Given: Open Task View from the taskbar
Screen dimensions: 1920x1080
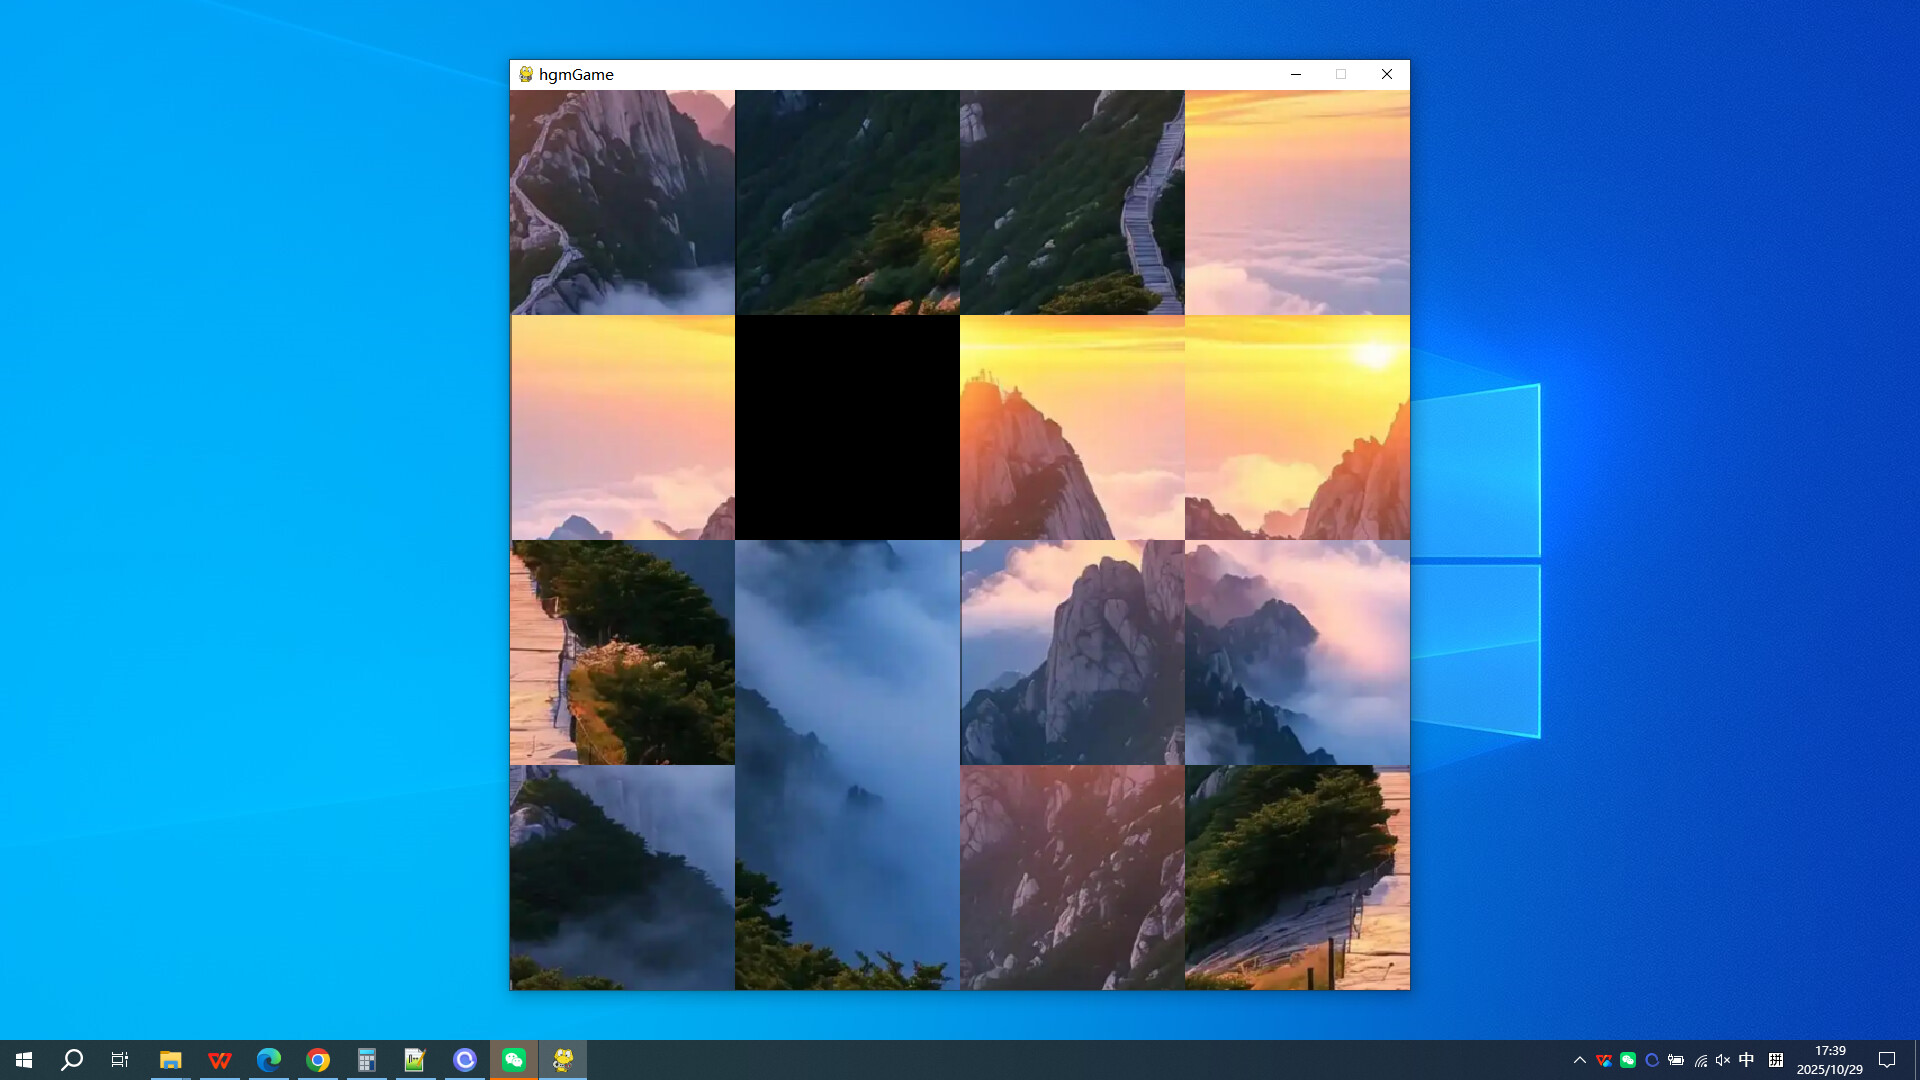Looking at the screenshot, I should click(119, 1059).
